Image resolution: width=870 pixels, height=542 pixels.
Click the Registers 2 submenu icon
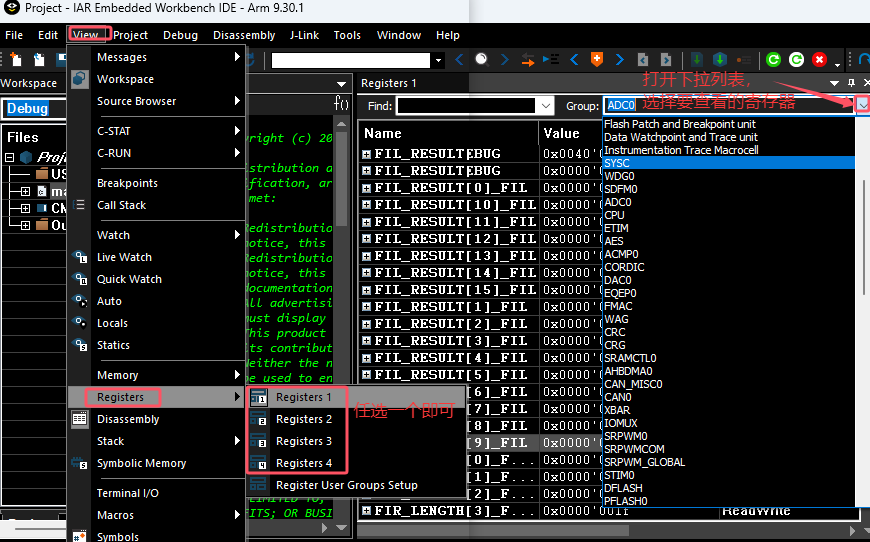coord(259,419)
